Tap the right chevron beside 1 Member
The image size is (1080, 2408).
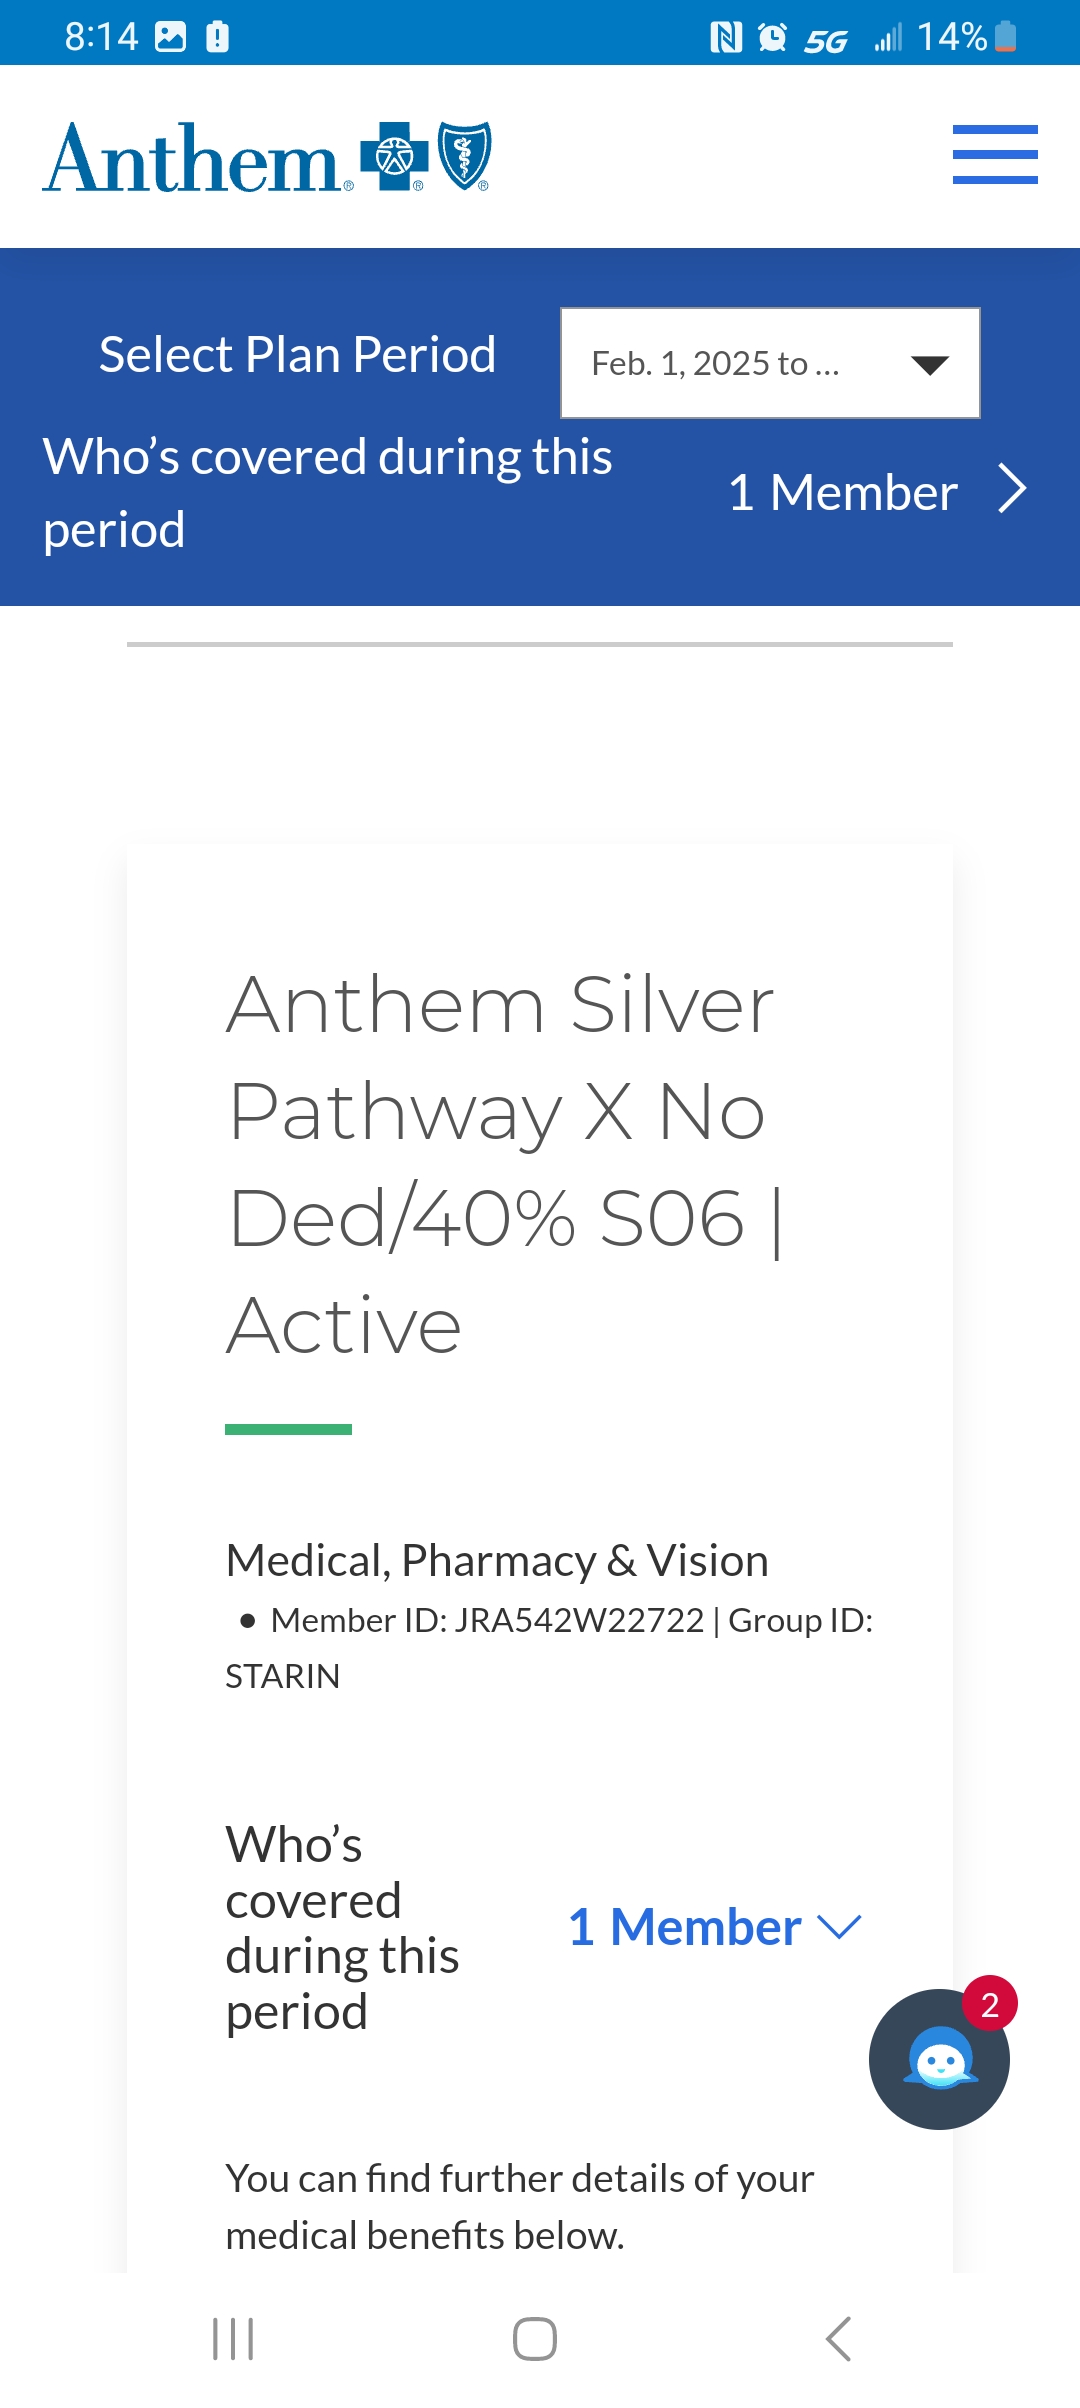pos(1013,490)
